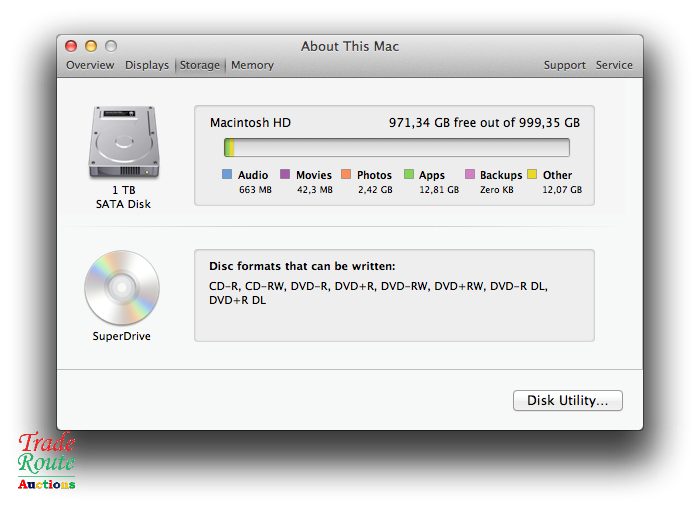Image resolution: width=700 pixels, height=509 pixels.
Task: Click the Trade Route Auctions logo
Action: point(47,461)
